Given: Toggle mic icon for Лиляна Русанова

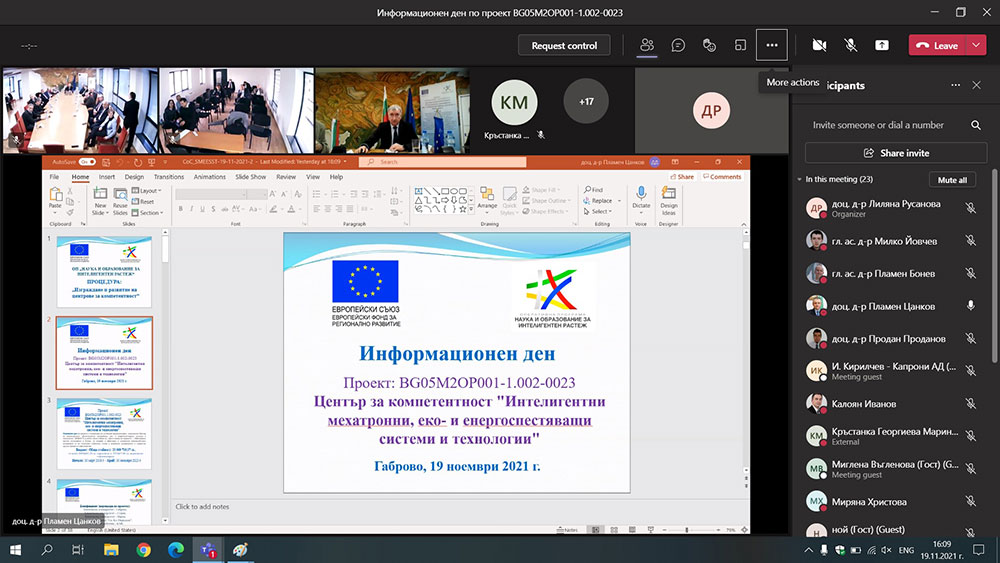Looking at the screenshot, I should 971,208.
